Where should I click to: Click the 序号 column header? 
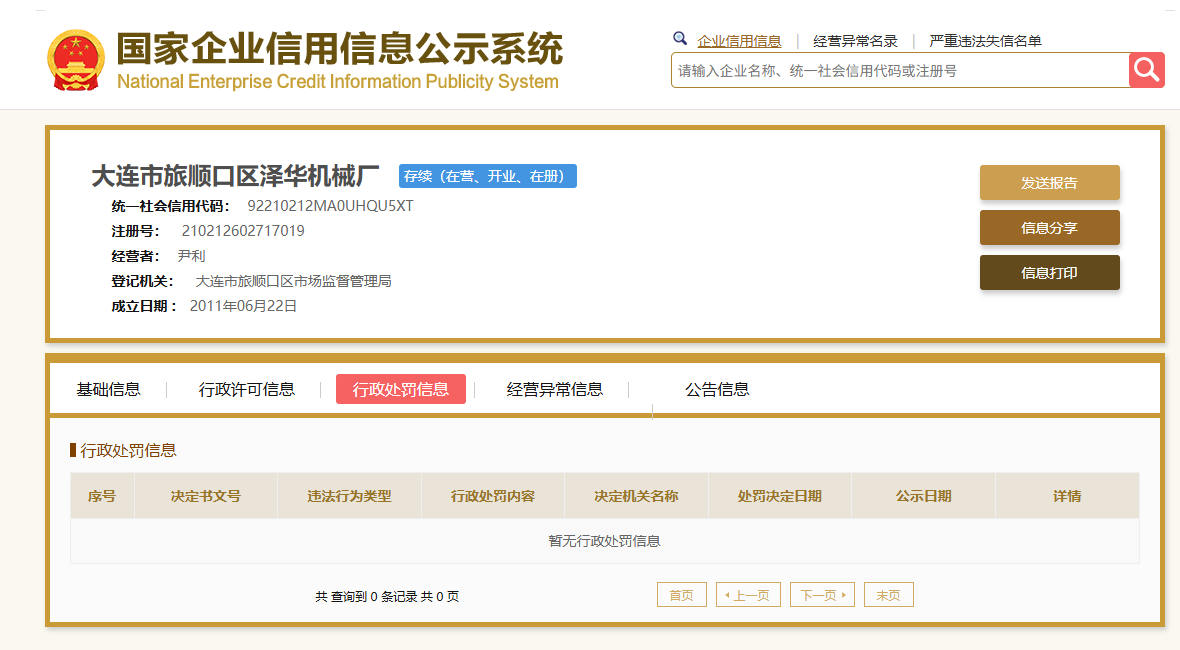pos(102,496)
